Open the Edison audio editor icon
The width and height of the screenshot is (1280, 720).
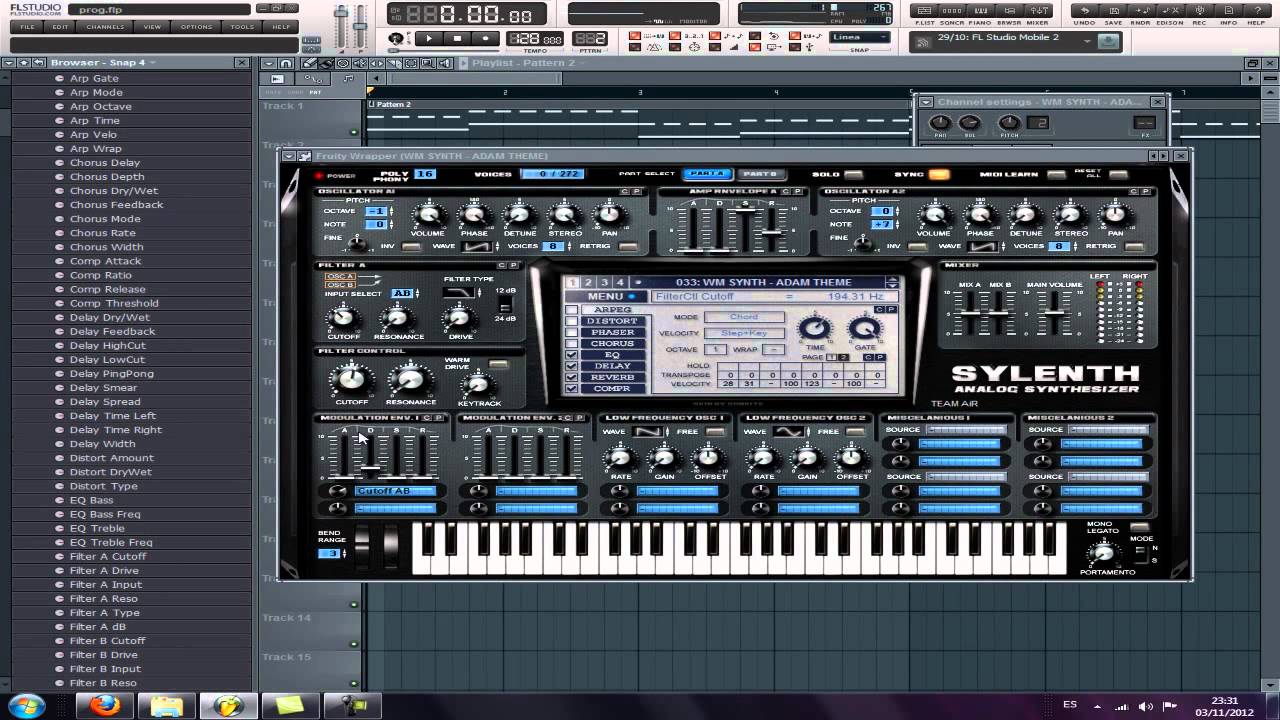point(1170,11)
